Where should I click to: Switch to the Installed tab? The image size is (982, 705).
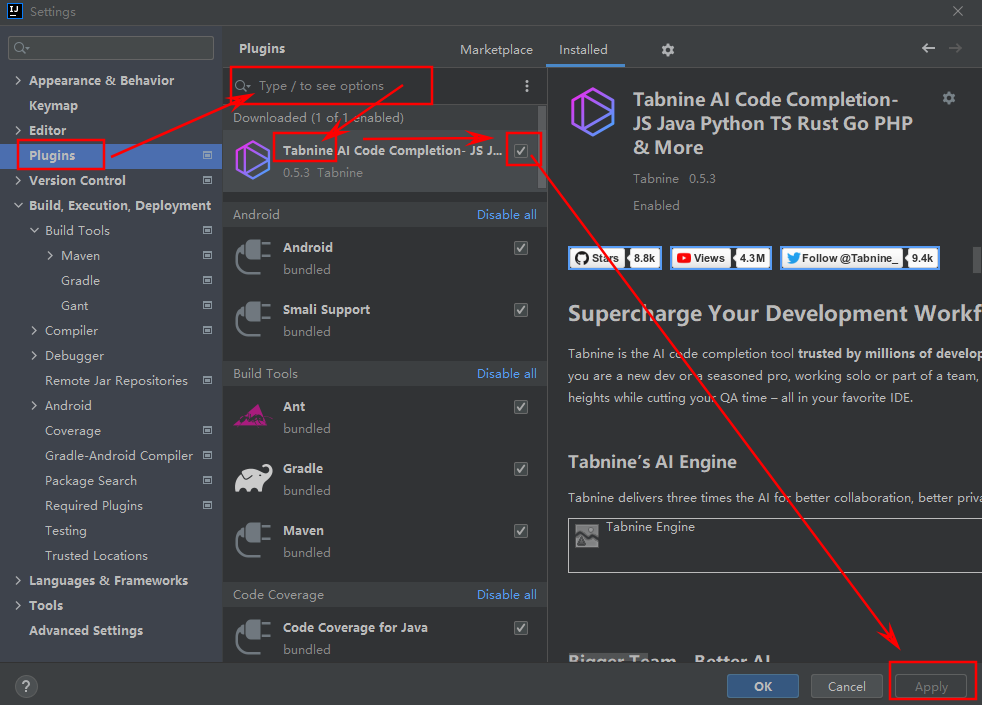pyautogui.click(x=583, y=49)
